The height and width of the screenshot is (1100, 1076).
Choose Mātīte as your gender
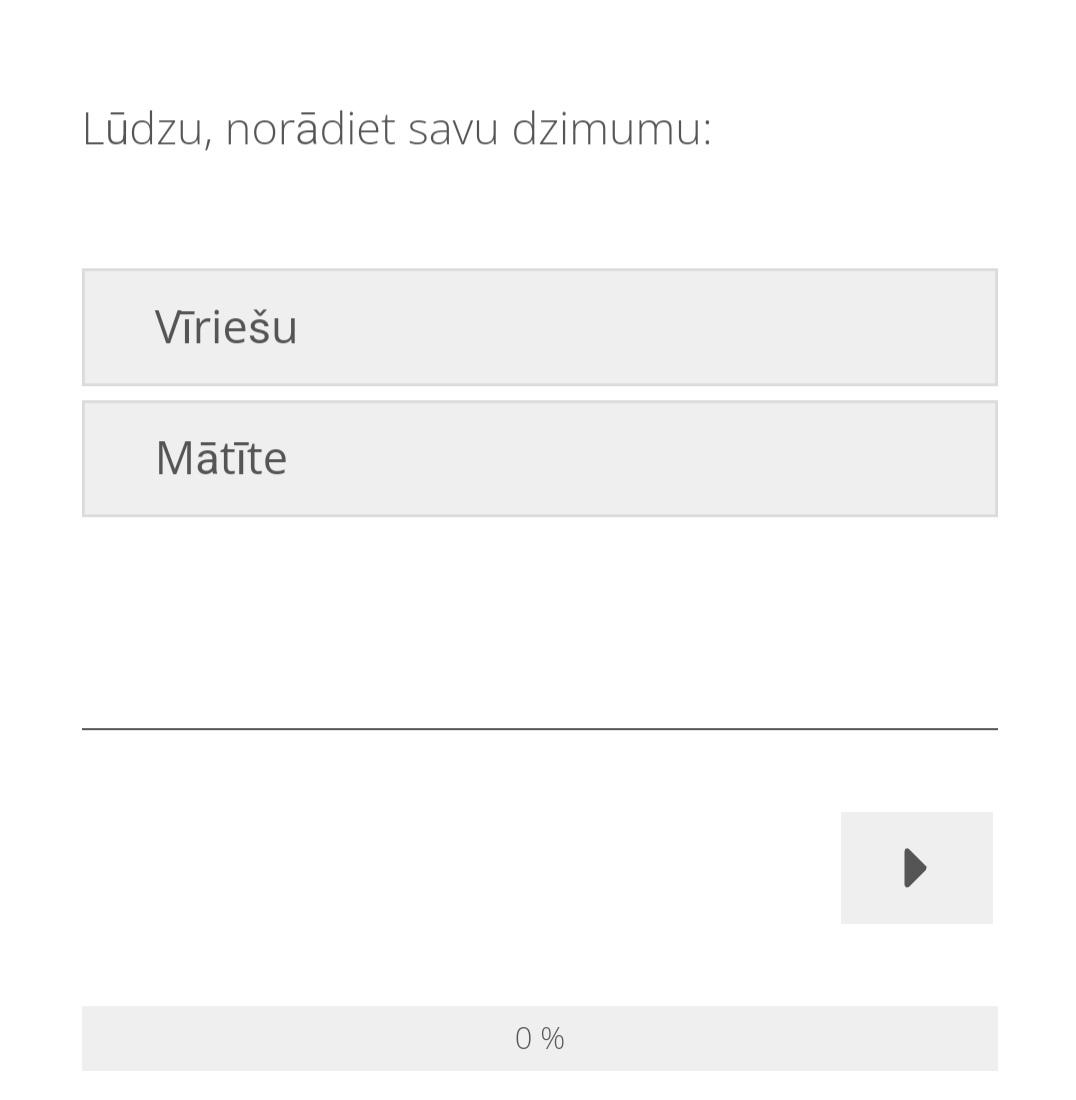[539, 459]
